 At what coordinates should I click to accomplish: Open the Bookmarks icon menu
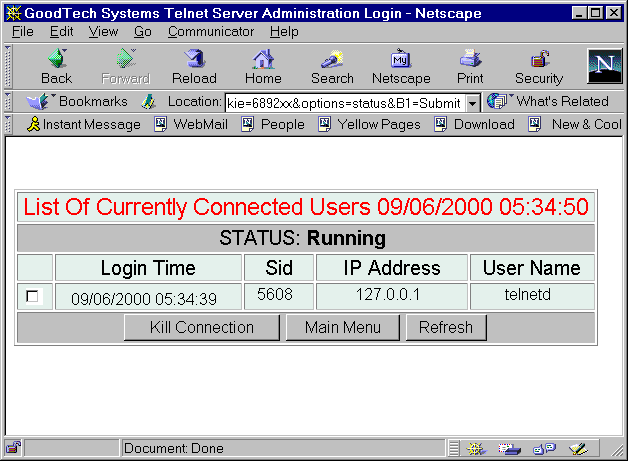point(76,101)
